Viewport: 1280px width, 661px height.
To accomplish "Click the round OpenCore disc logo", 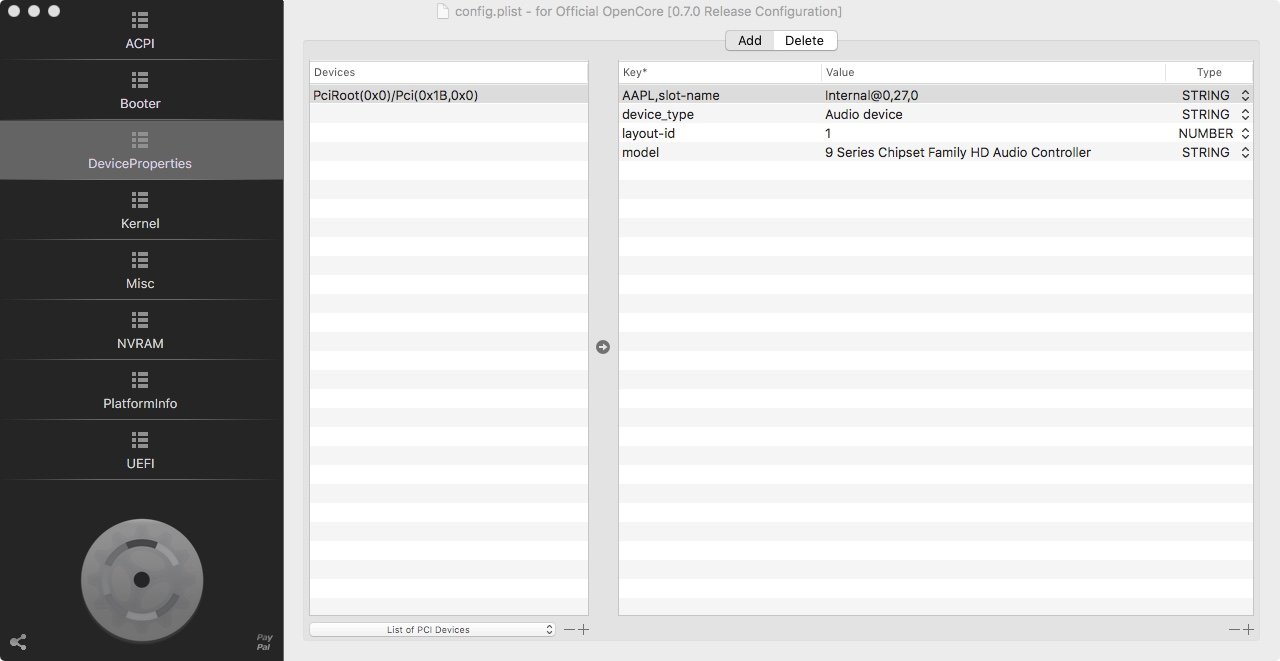I will pos(142,580).
